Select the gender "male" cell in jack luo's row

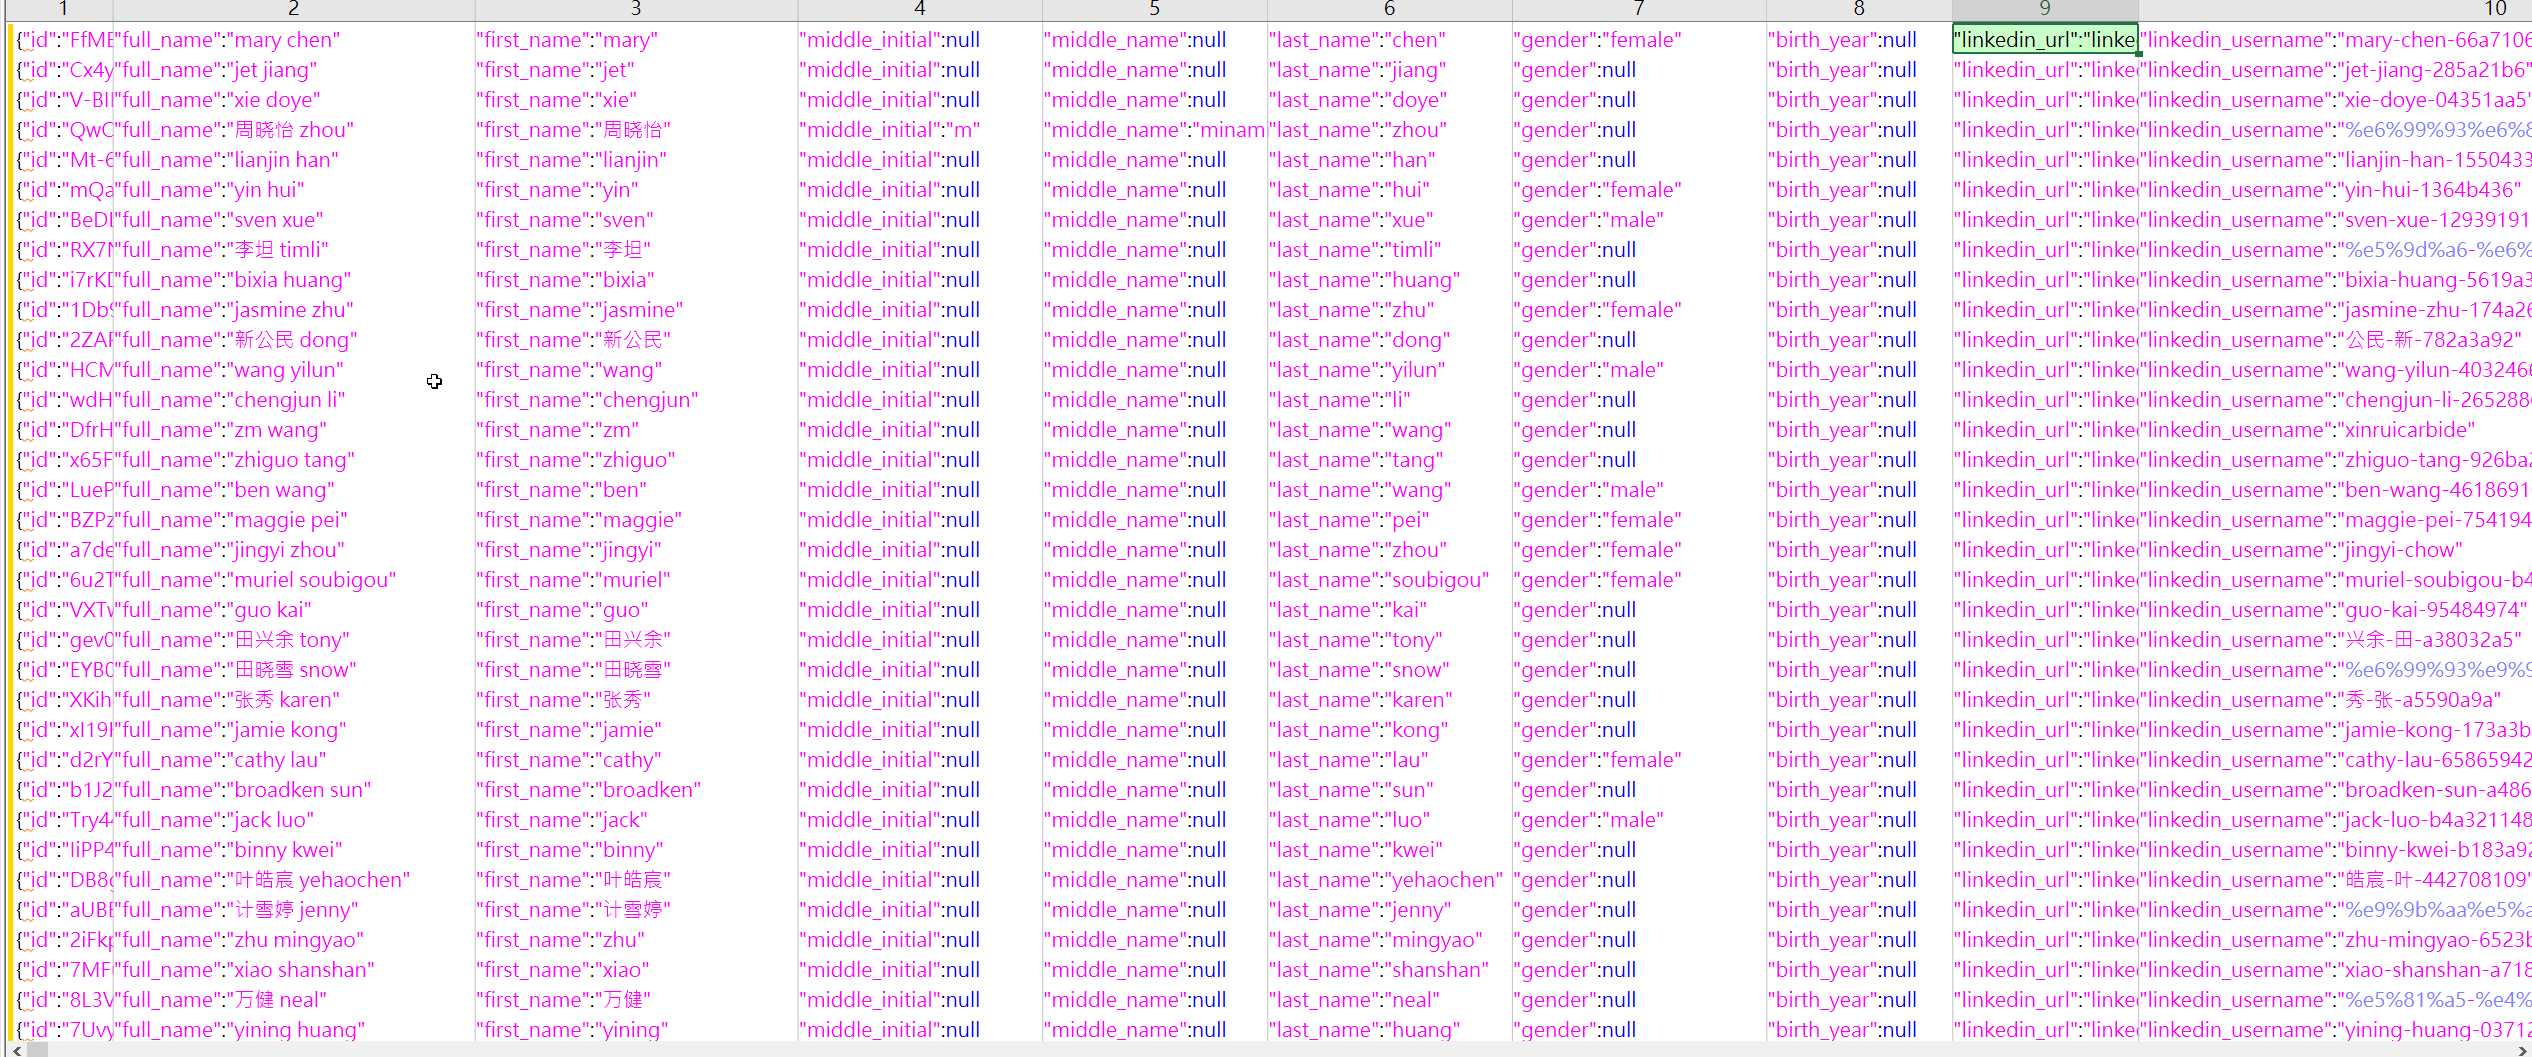1639,820
